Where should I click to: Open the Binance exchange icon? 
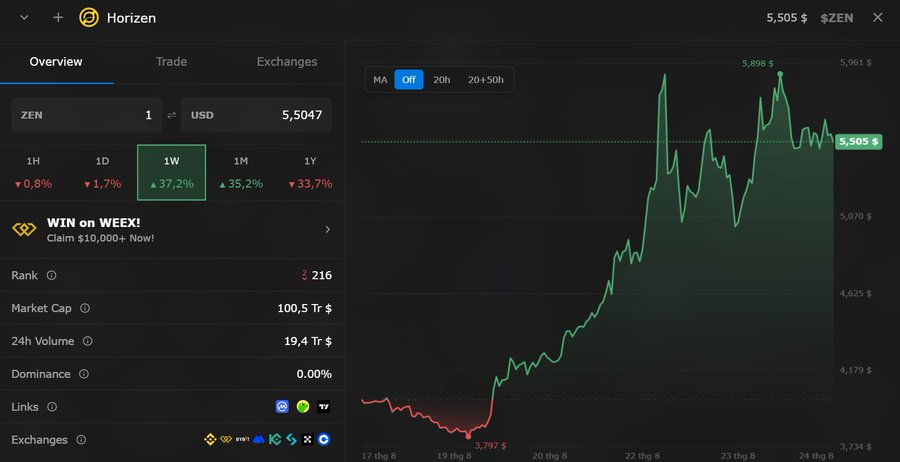(x=210, y=440)
